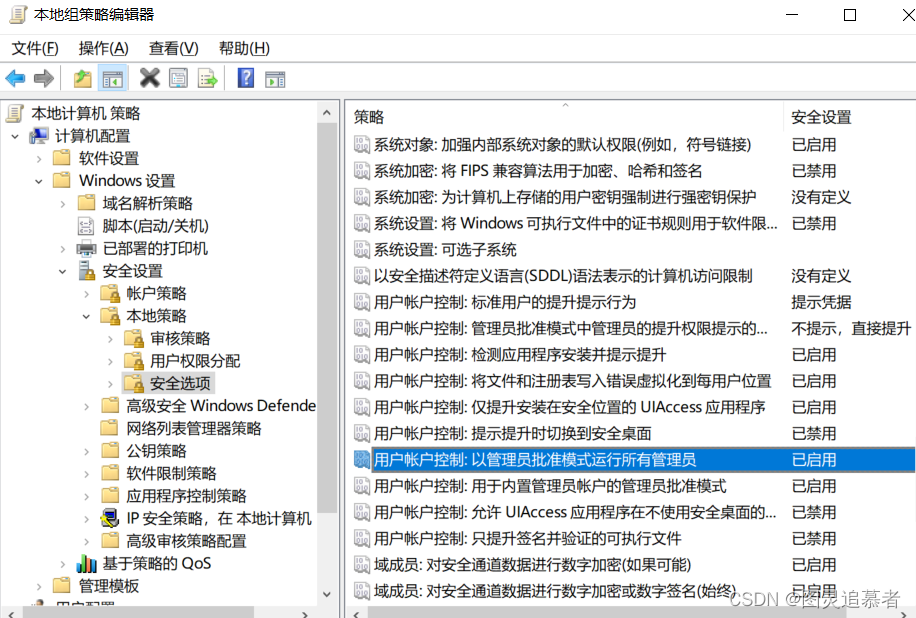Click the 提示凭据 setting value
This screenshot has height=618, width=916.
(821, 302)
